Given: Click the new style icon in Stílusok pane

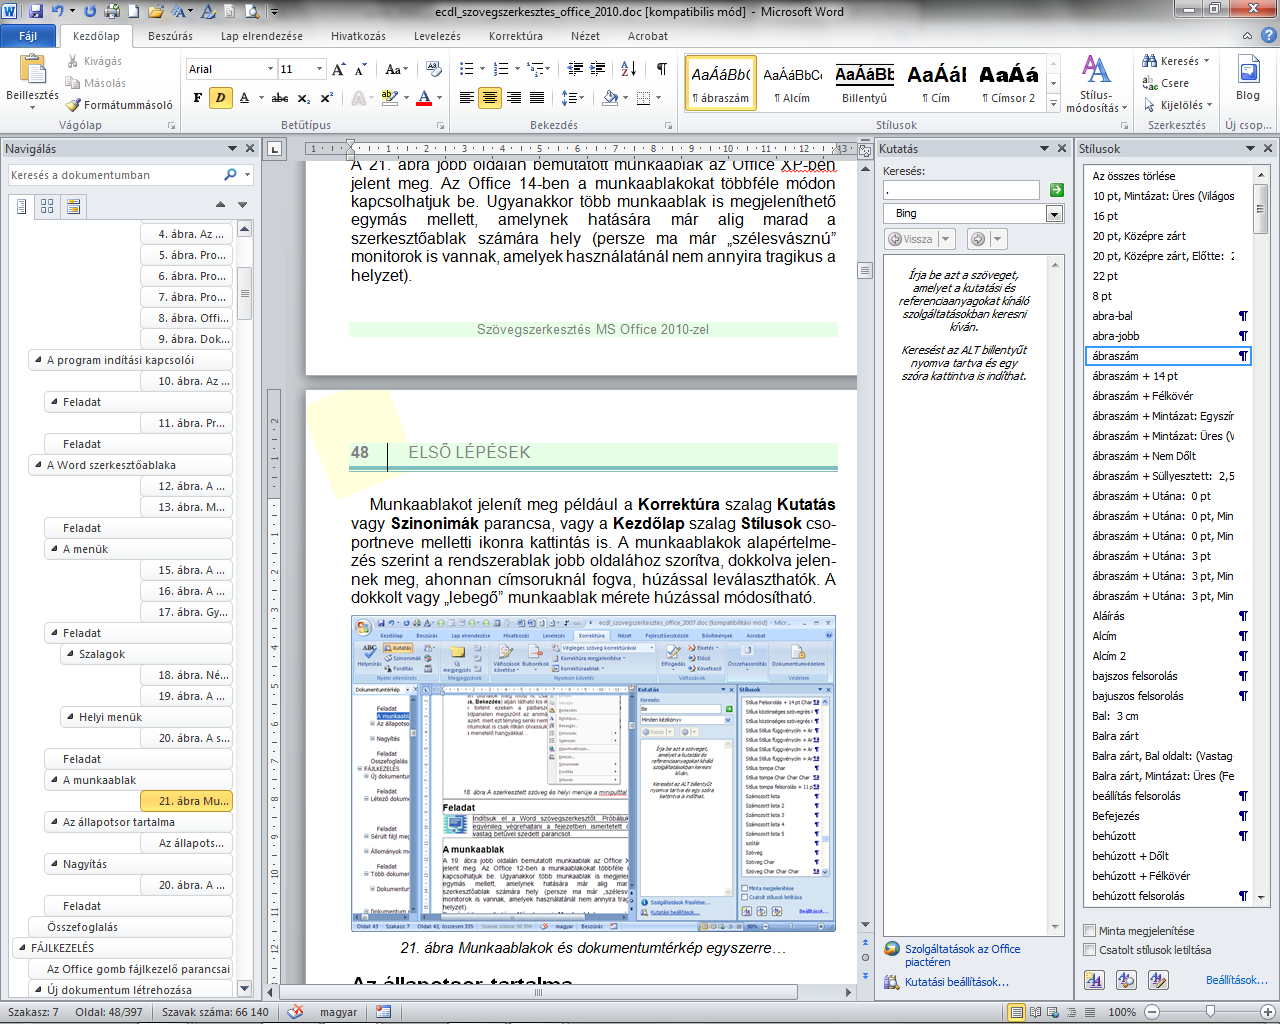Looking at the screenshot, I should (x=1094, y=980).
